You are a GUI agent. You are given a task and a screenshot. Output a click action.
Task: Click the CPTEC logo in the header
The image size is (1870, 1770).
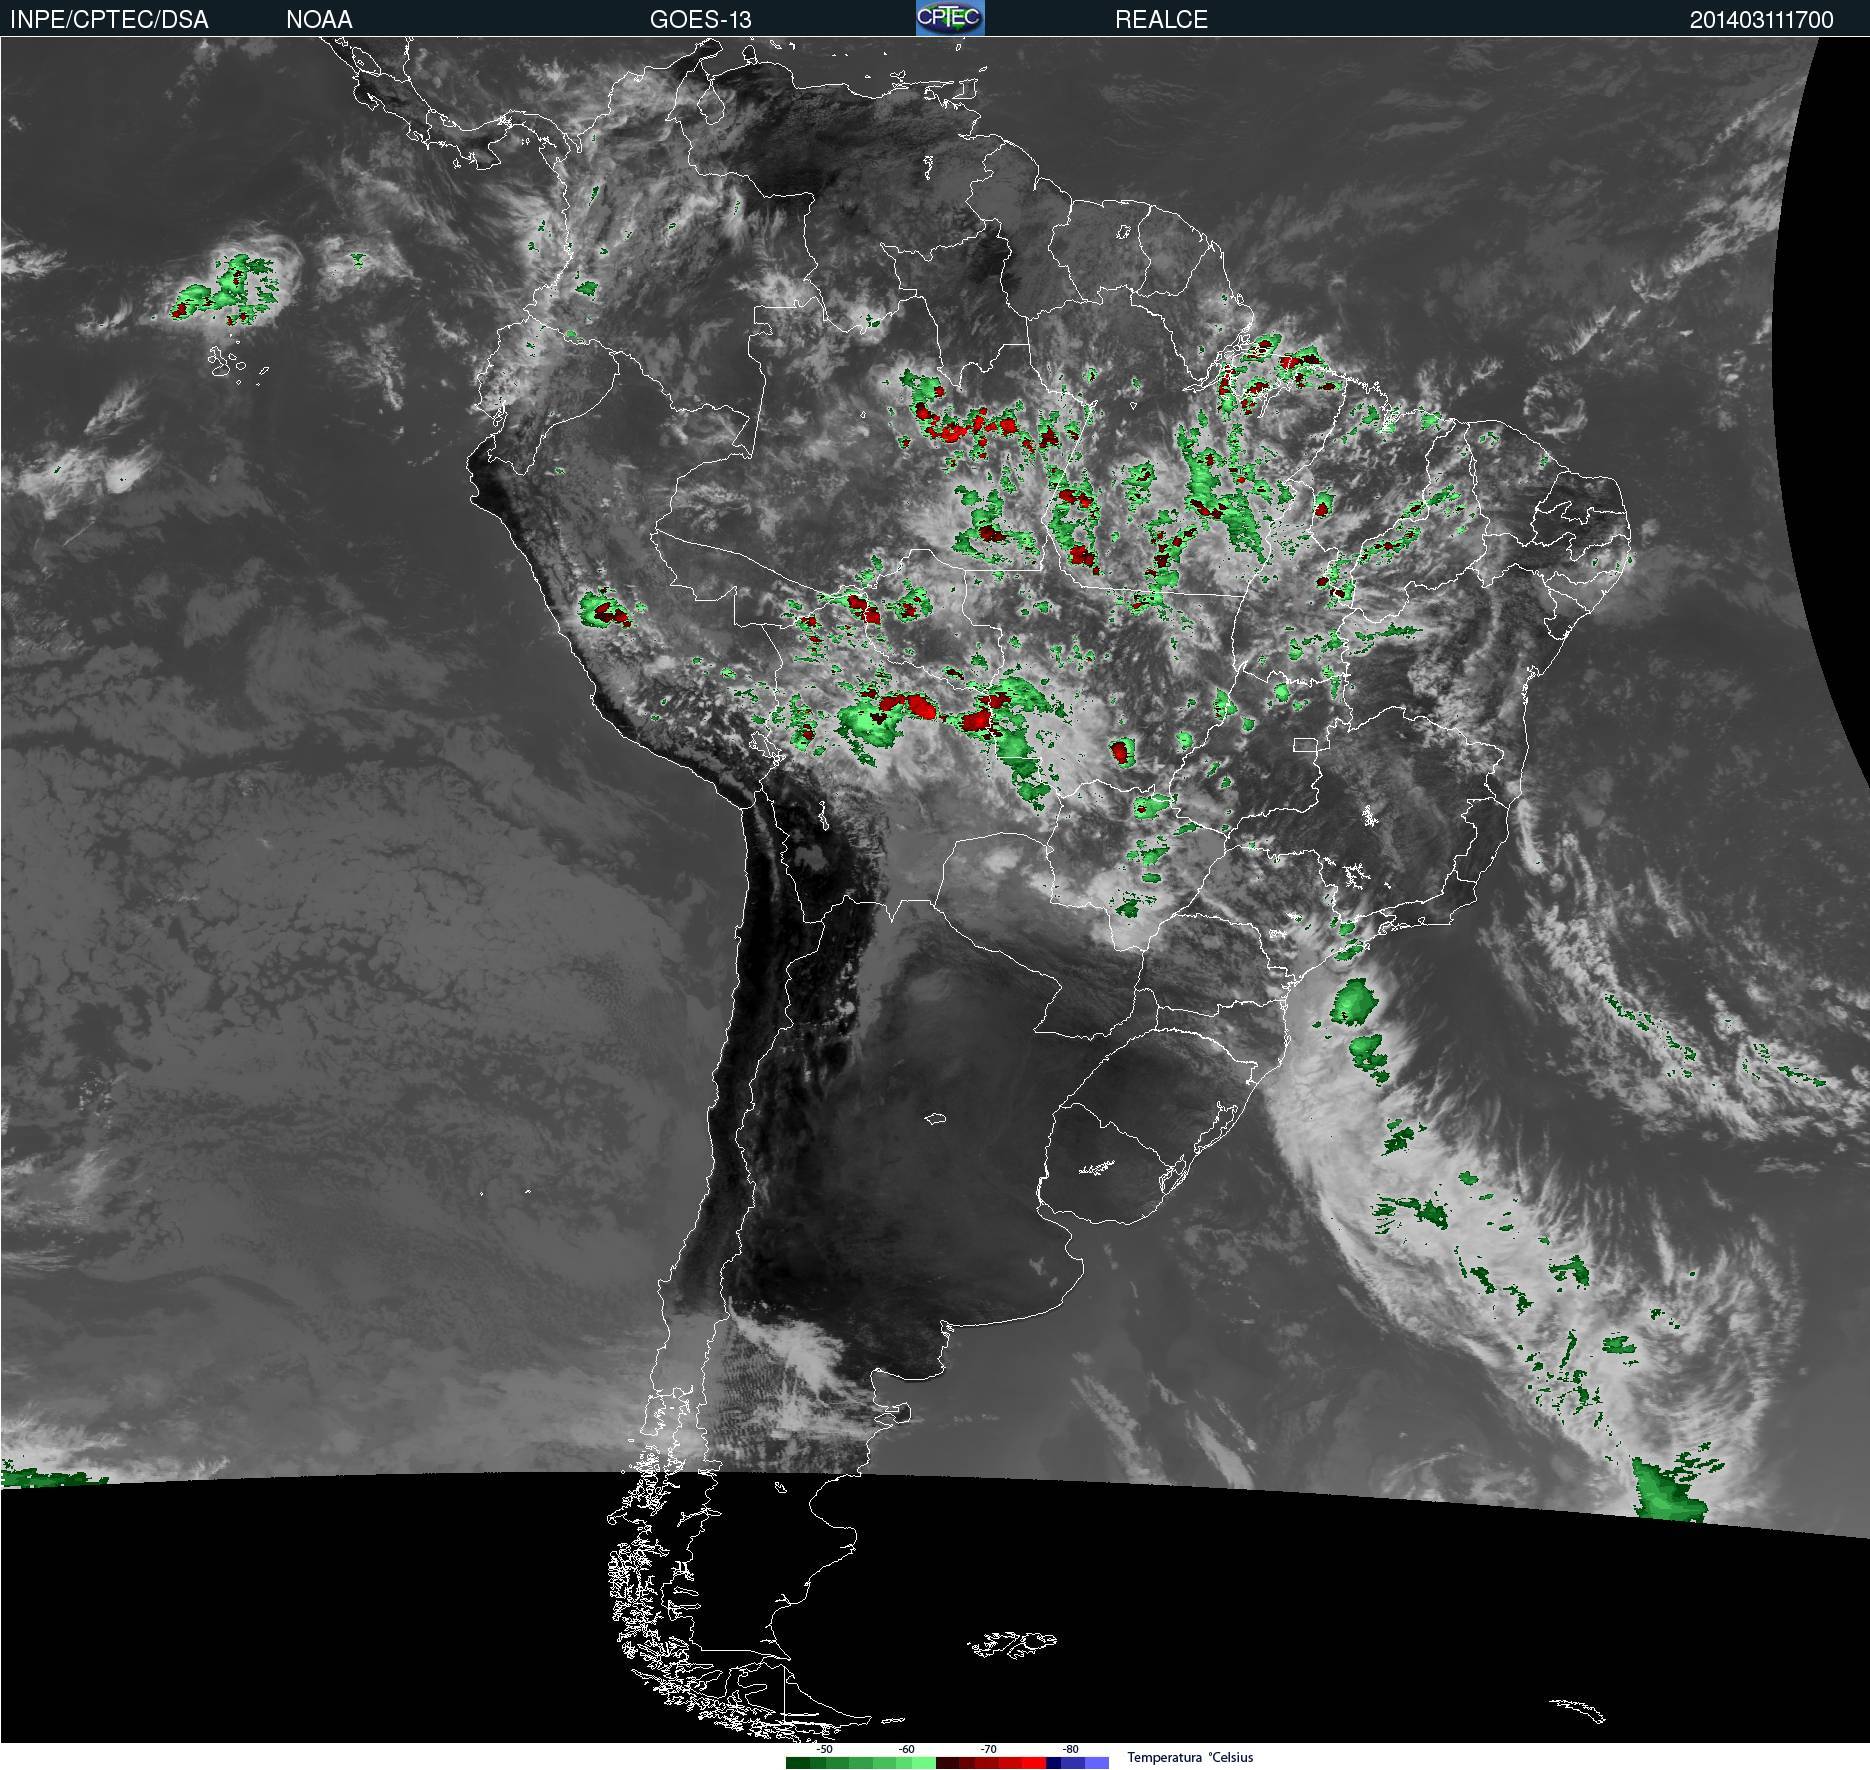coord(950,18)
